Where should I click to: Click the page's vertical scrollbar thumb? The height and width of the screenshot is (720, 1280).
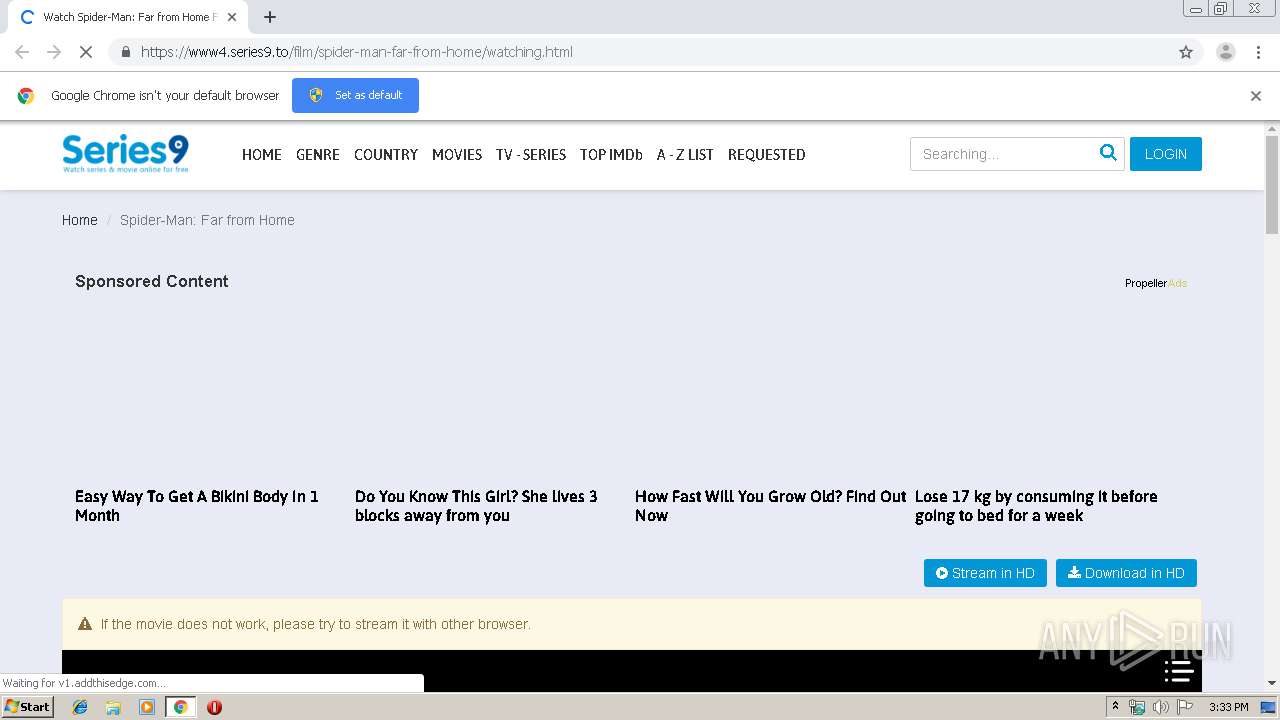point(1272,184)
